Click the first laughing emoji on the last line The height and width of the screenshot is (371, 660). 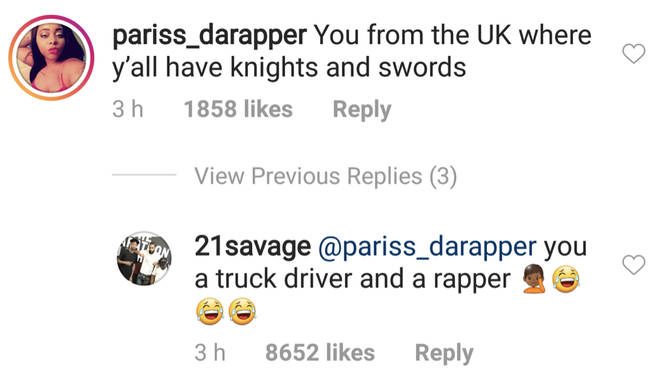210,311
